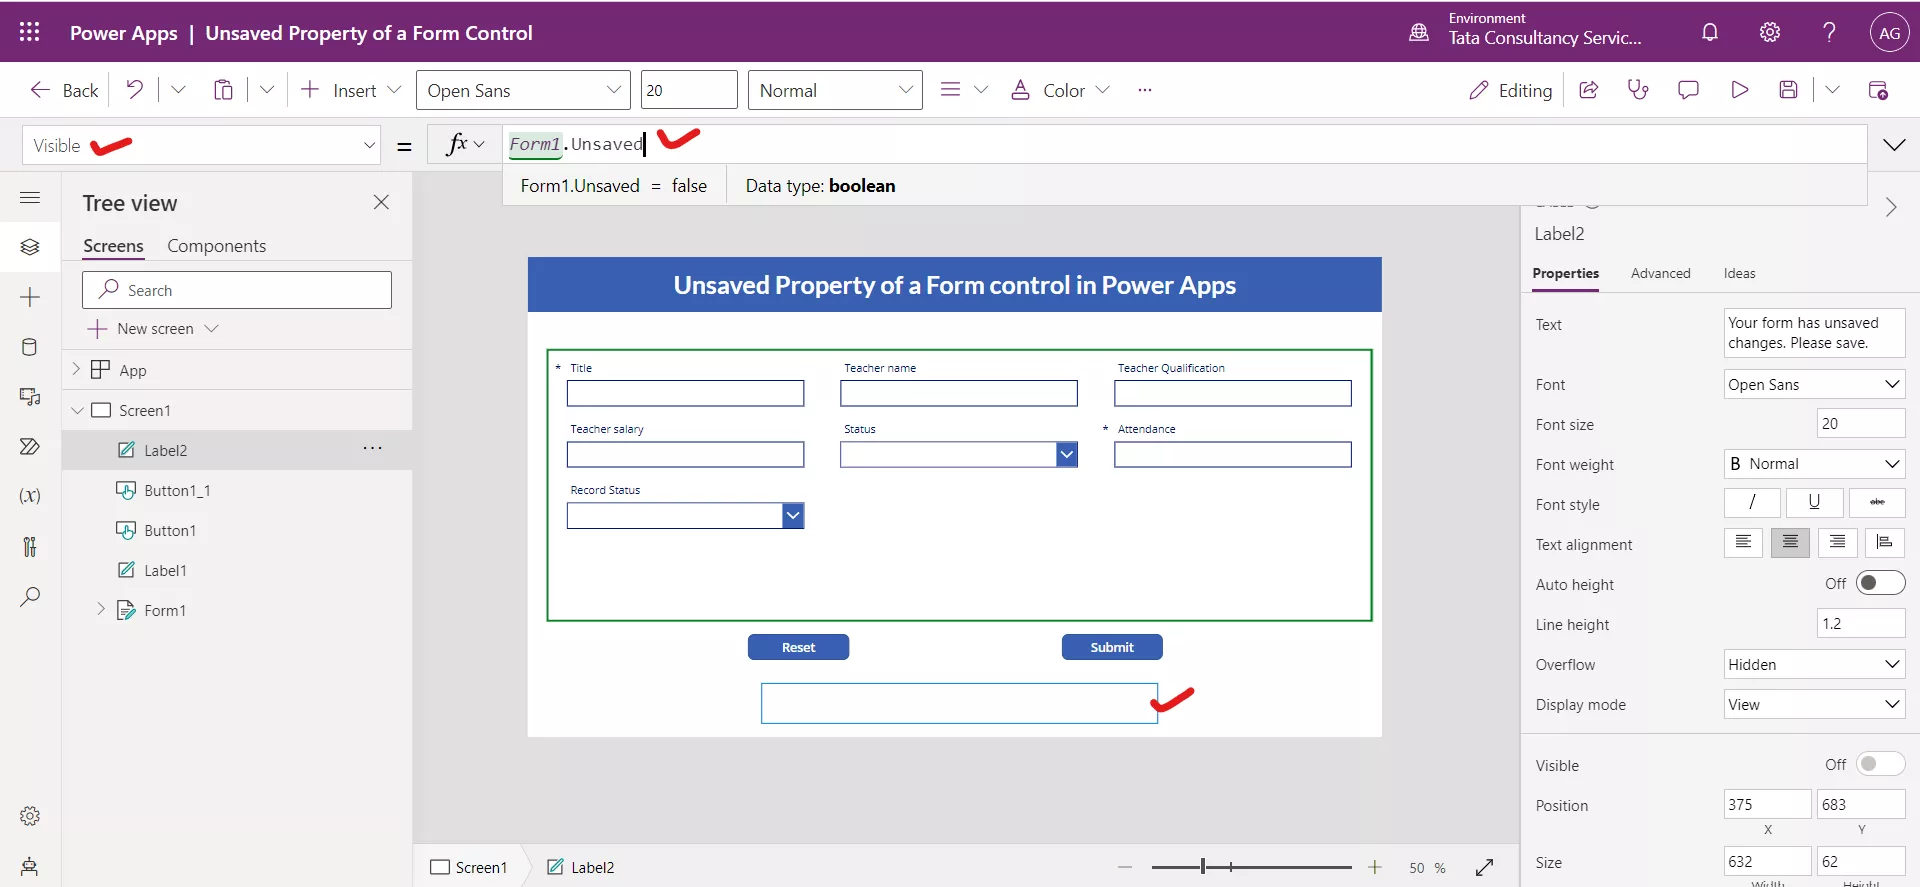The width and height of the screenshot is (1920, 887).
Task: Open Media icon in sidebar
Action: pyautogui.click(x=30, y=397)
